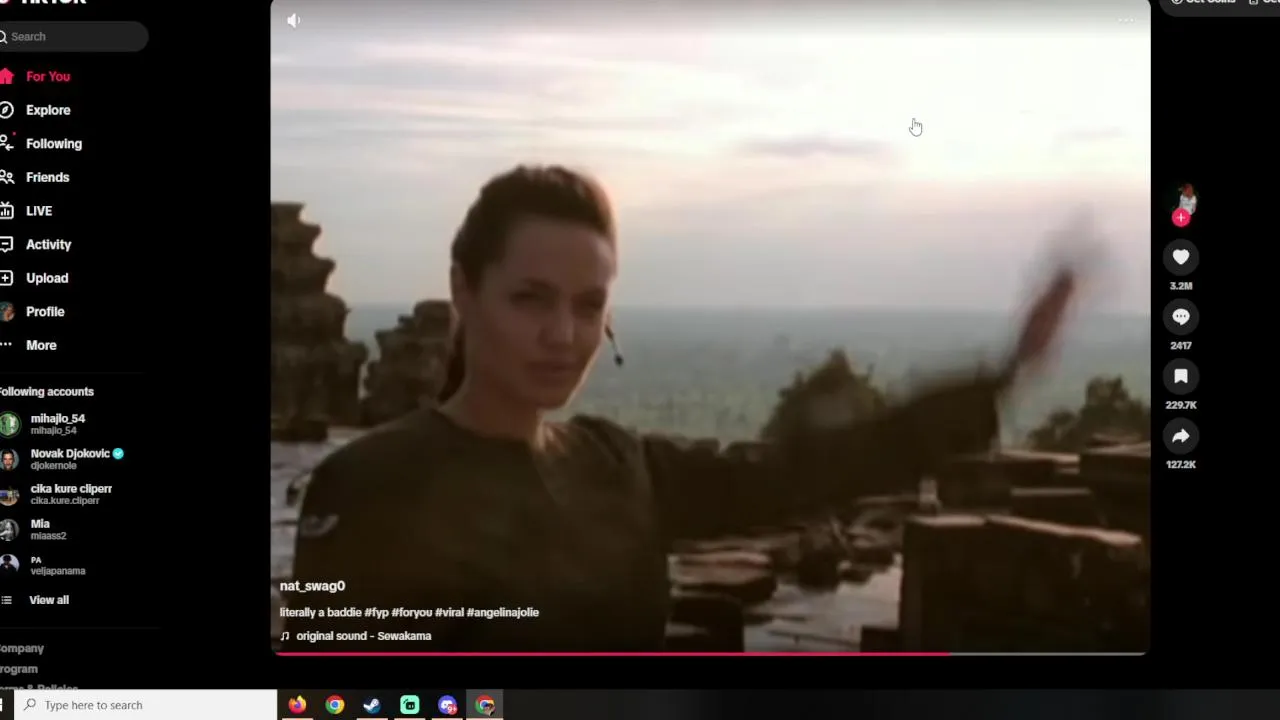Share video using the arrow icon

point(1181,436)
